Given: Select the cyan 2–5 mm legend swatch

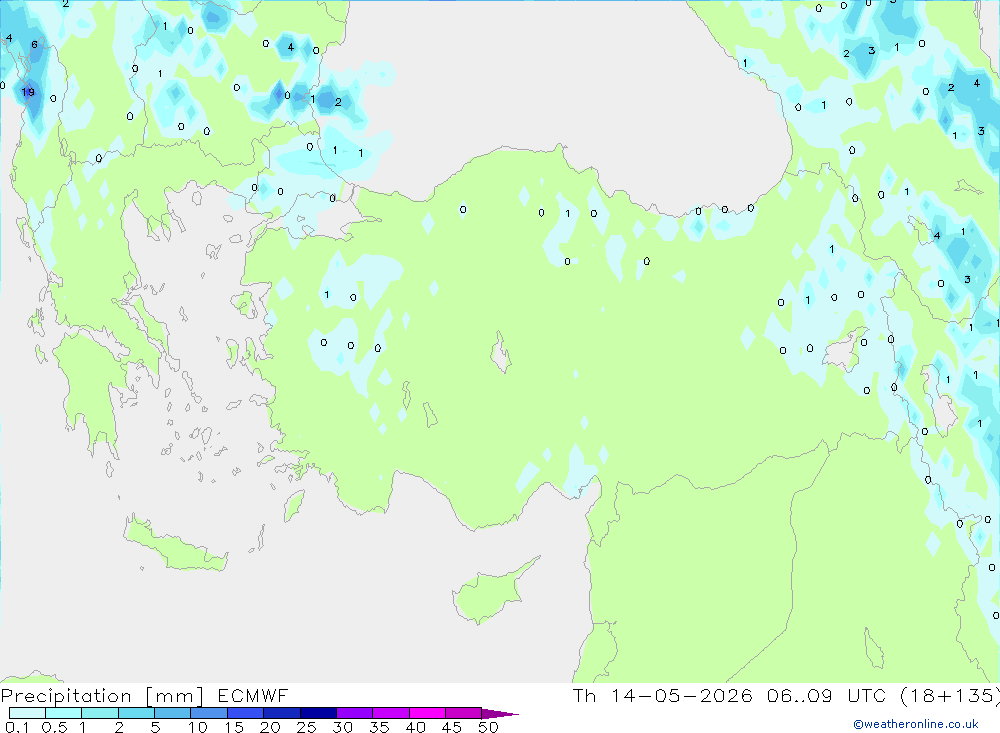Looking at the screenshot, I should tap(136, 713).
